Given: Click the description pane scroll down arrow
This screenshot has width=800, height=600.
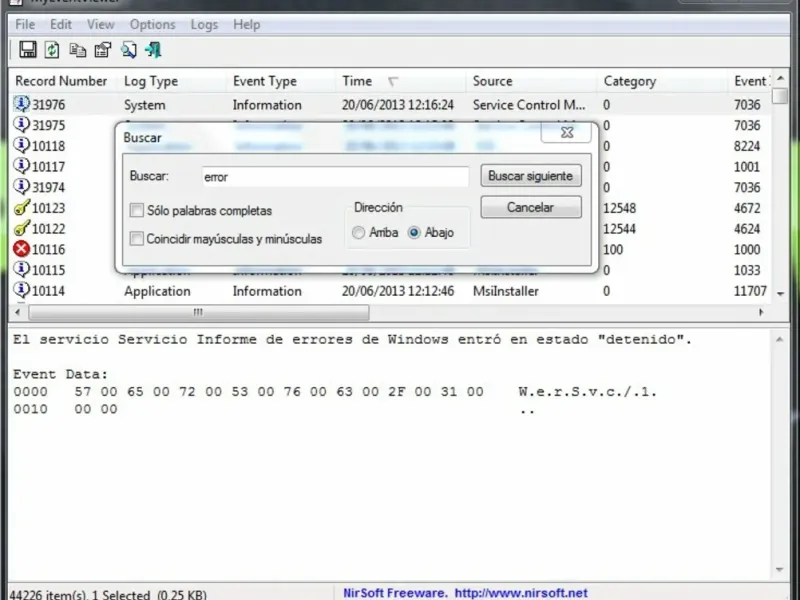Looking at the screenshot, I should 780,569.
